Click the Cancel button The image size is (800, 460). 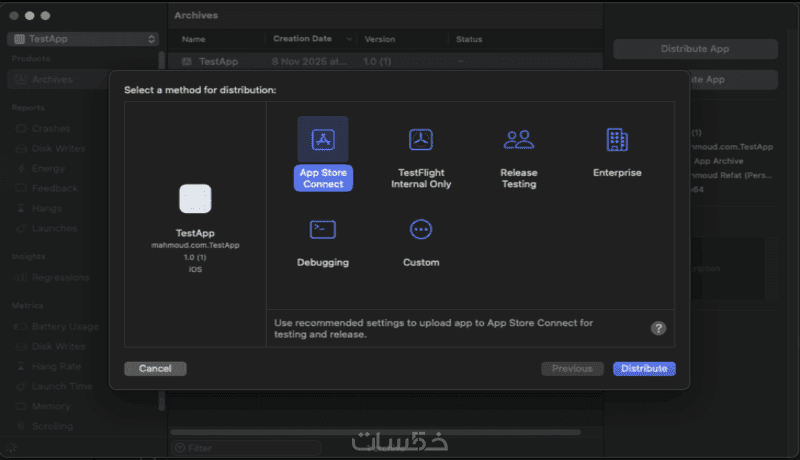(155, 368)
